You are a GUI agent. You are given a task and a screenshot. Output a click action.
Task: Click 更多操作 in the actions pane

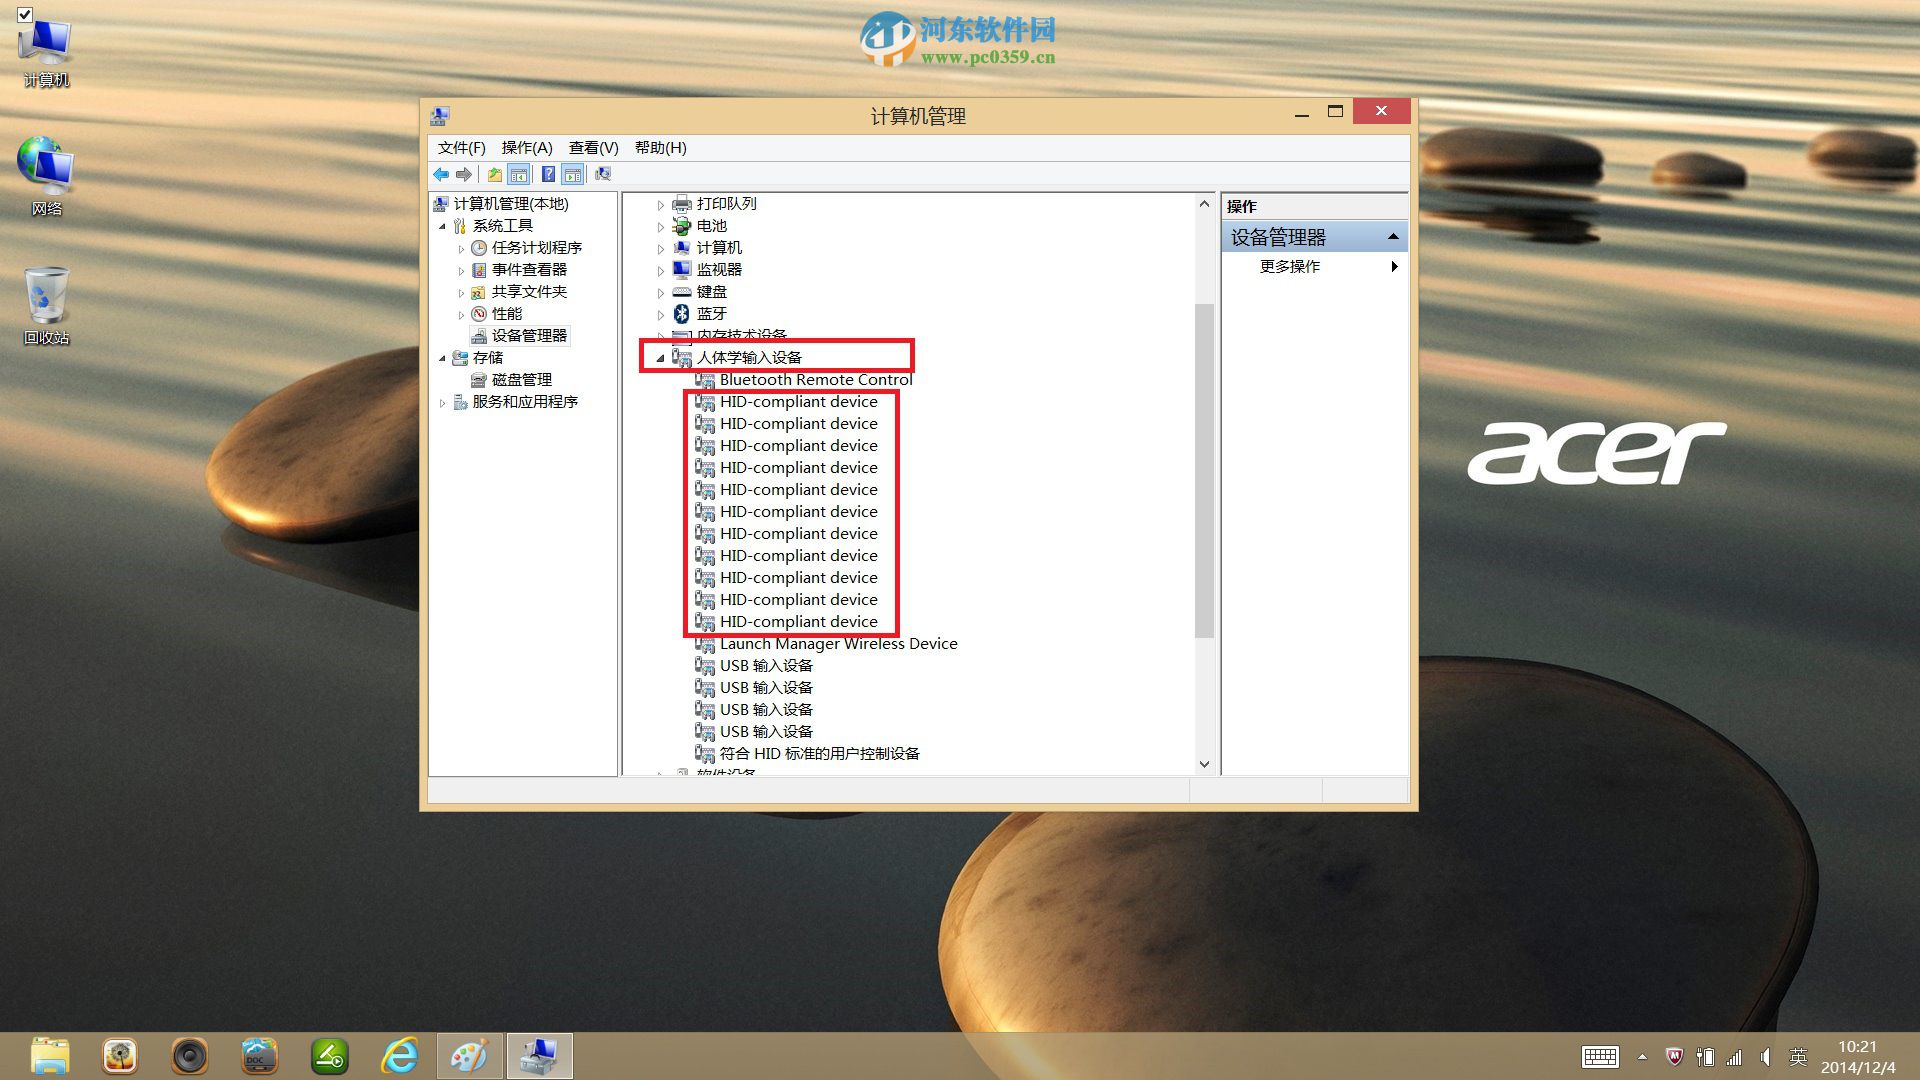point(1290,267)
